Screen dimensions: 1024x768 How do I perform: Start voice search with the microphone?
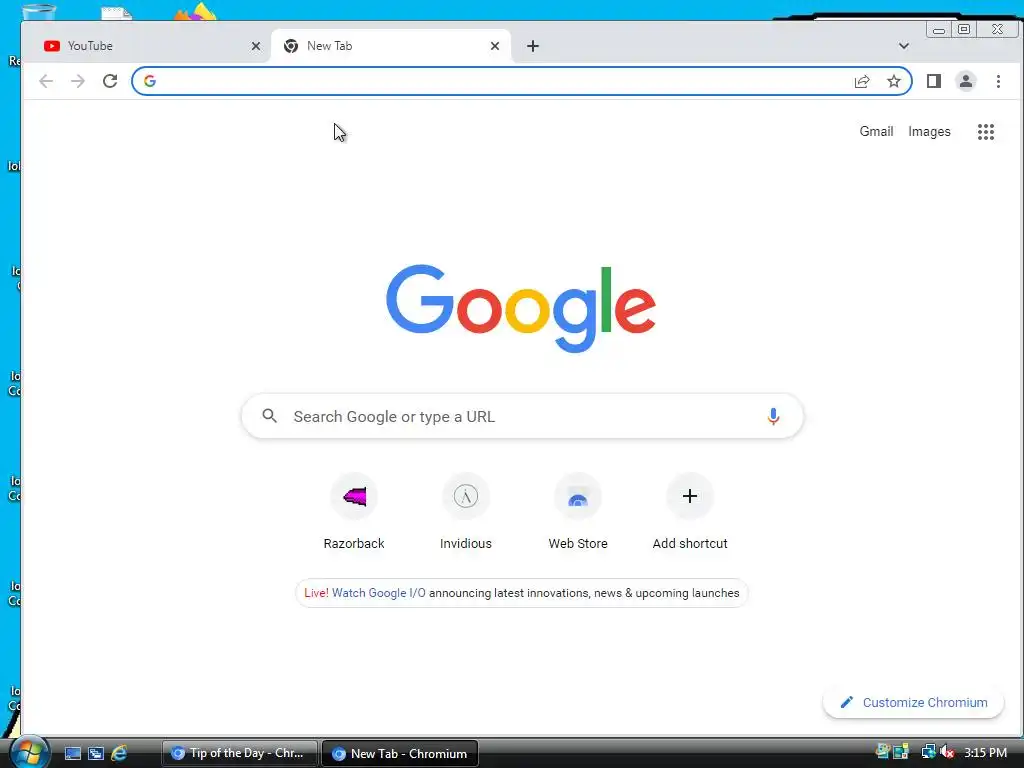(773, 417)
